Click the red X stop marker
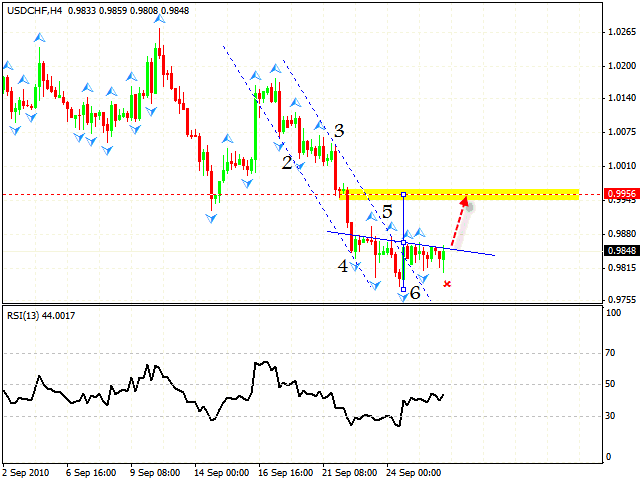 (447, 284)
